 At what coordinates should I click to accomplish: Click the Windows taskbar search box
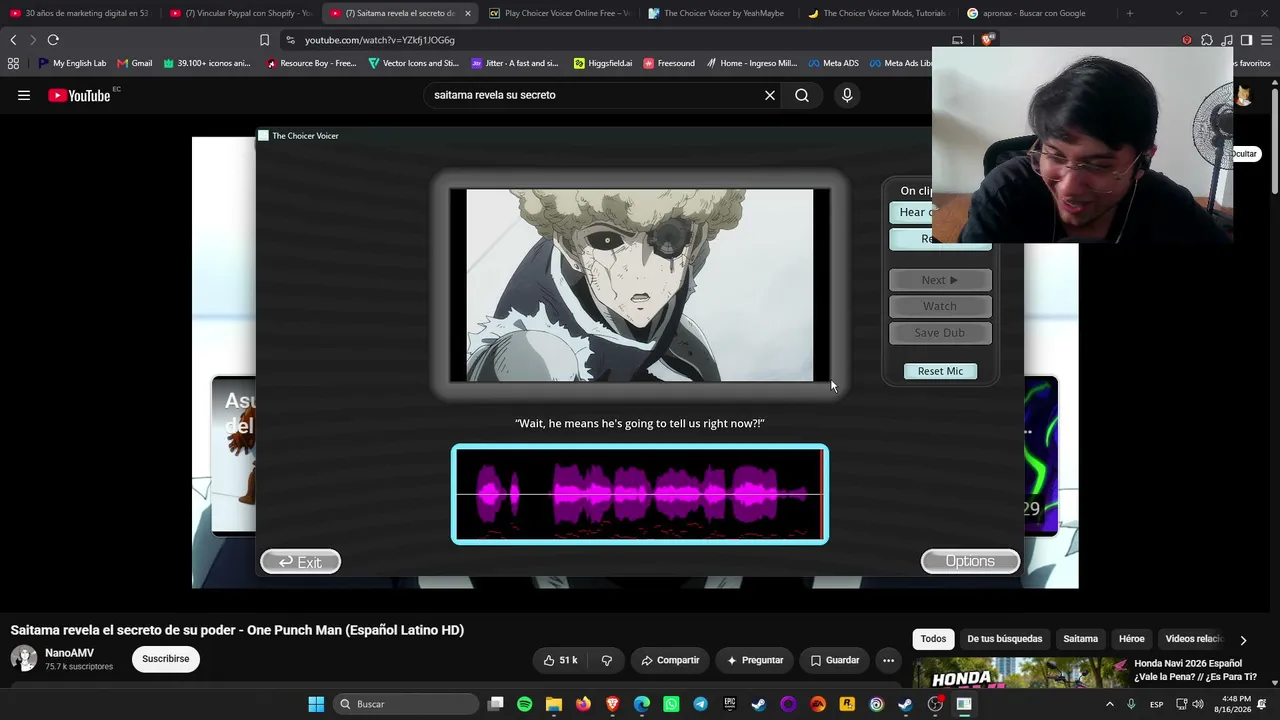(405, 704)
